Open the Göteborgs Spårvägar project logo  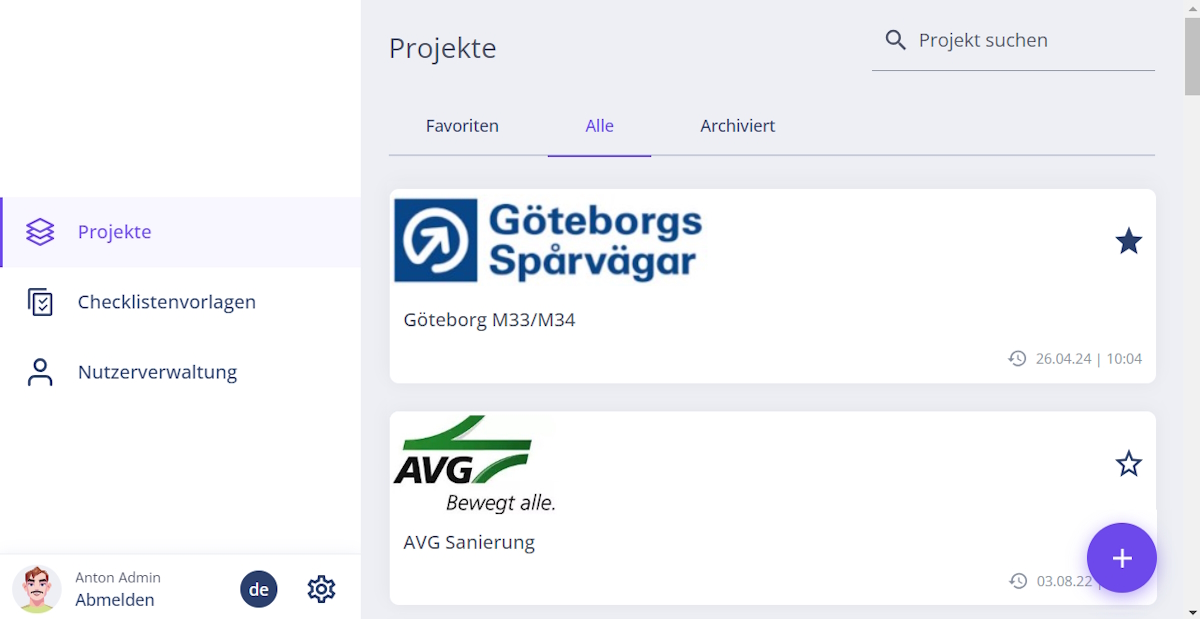tap(548, 240)
